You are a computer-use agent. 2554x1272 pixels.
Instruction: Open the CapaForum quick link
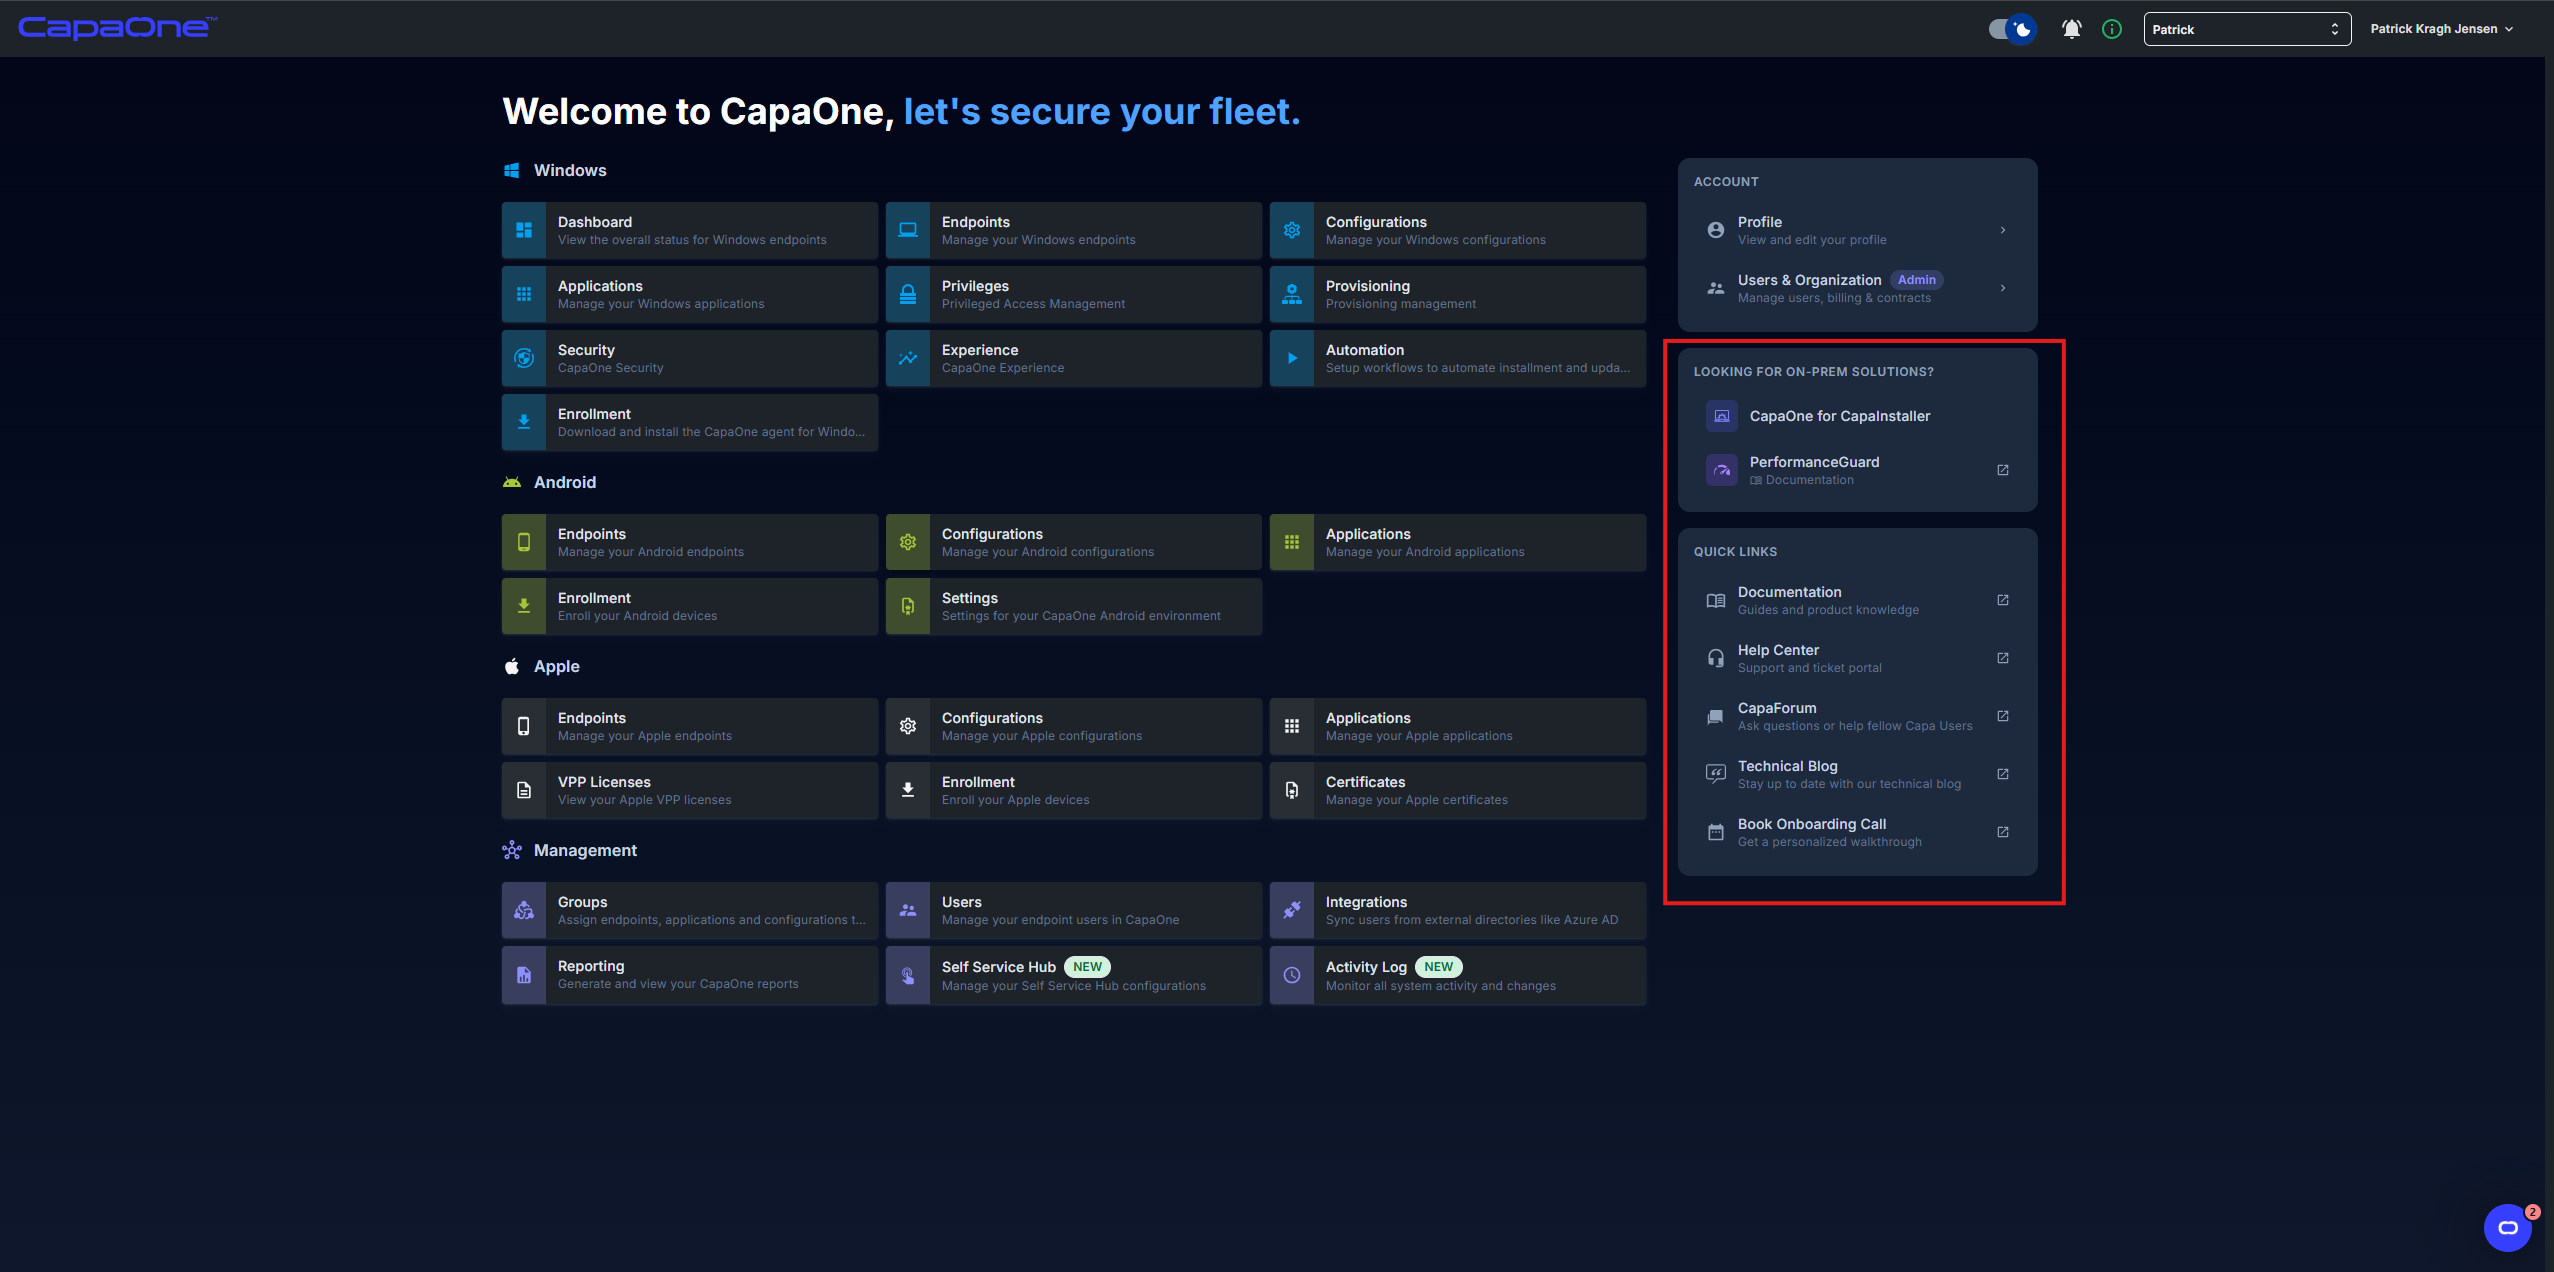1857,716
